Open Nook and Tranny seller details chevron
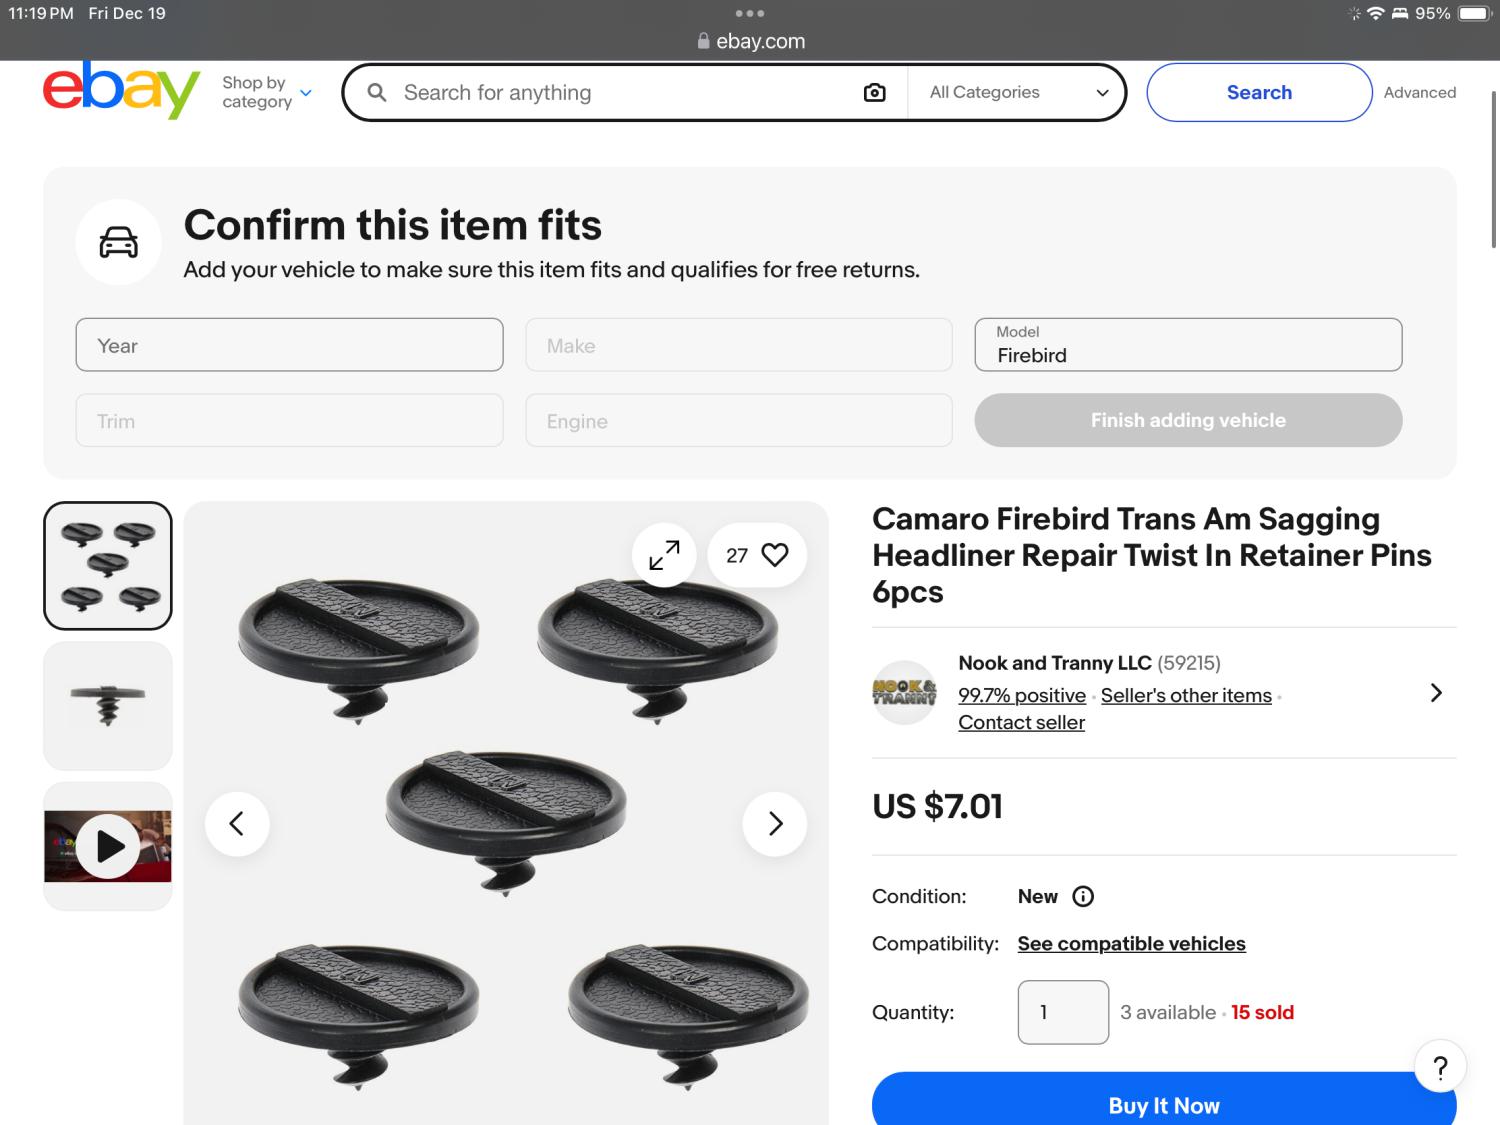 coord(1436,693)
